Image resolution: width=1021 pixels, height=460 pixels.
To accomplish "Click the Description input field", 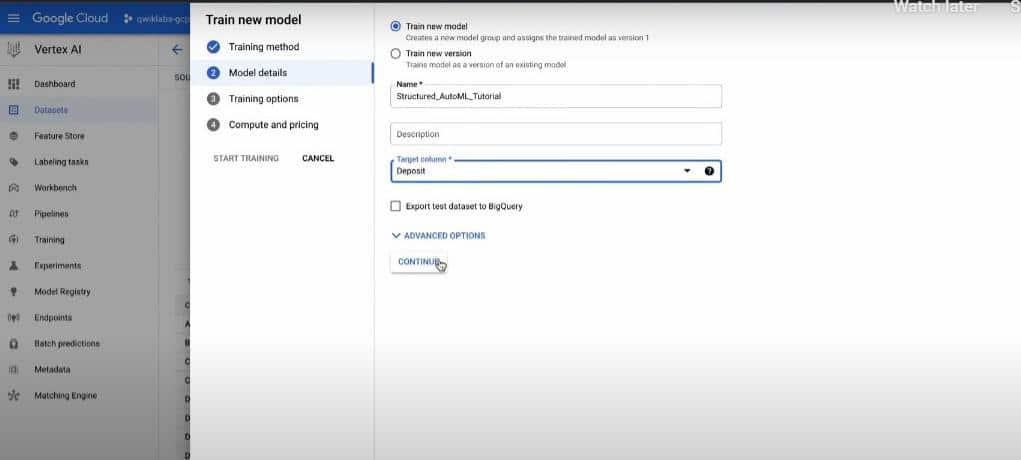I will (x=555, y=134).
